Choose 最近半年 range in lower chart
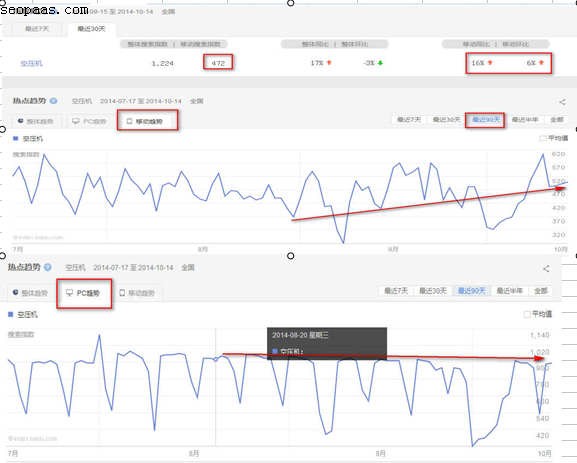This screenshot has width=577, height=463. click(510, 291)
